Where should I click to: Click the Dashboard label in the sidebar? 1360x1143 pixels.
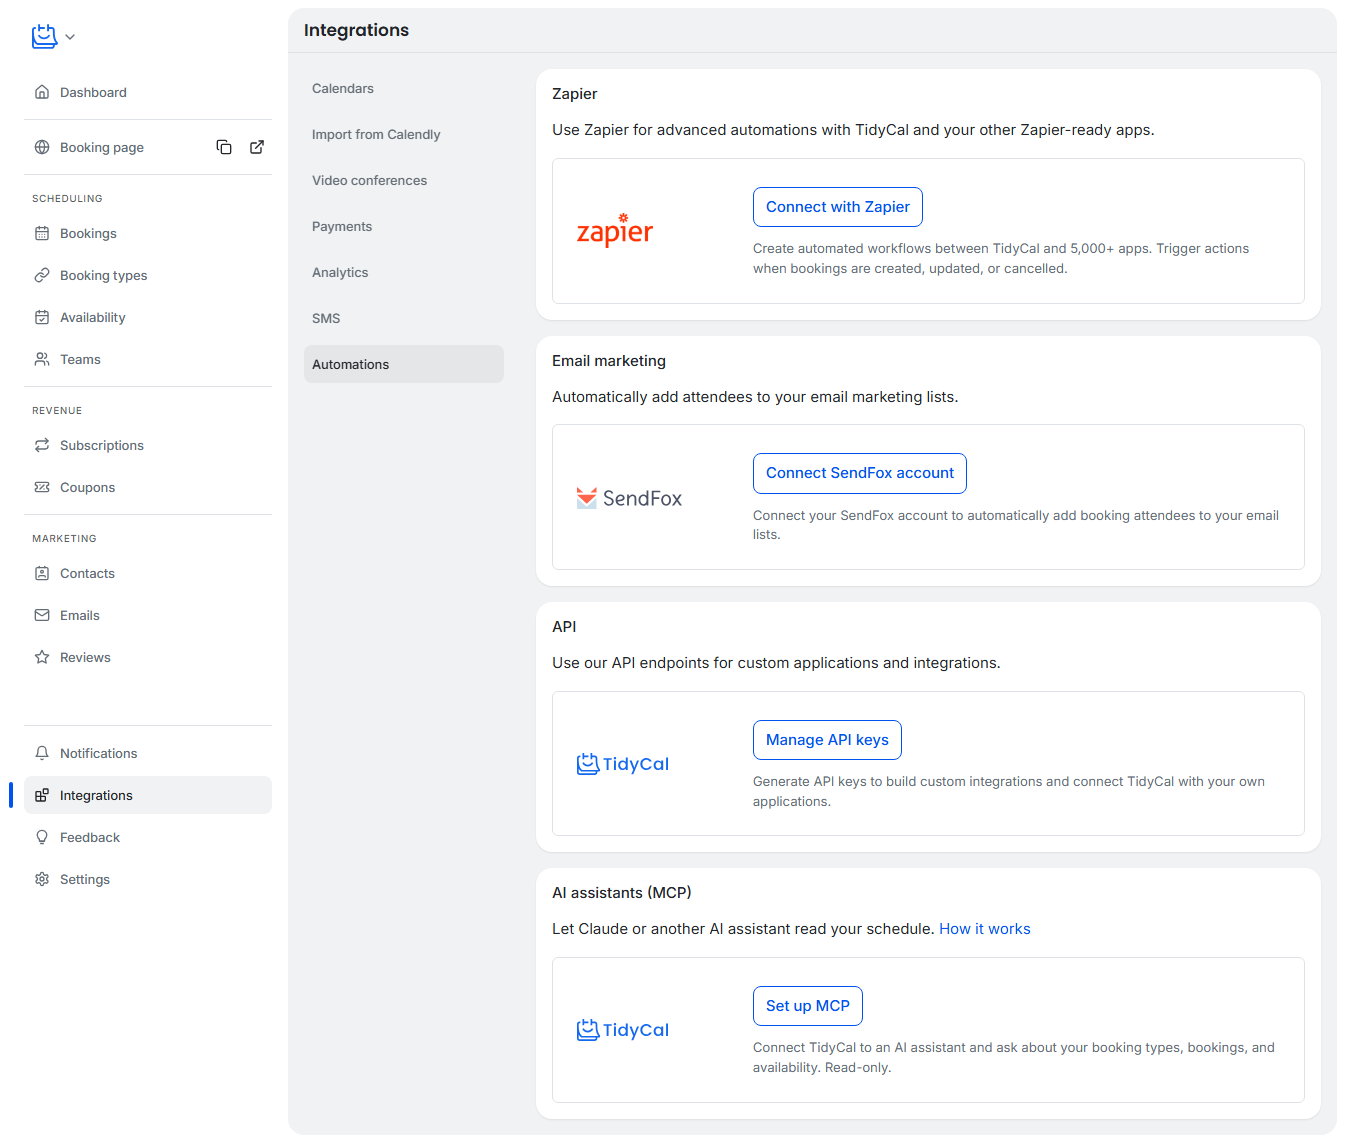[x=93, y=92]
